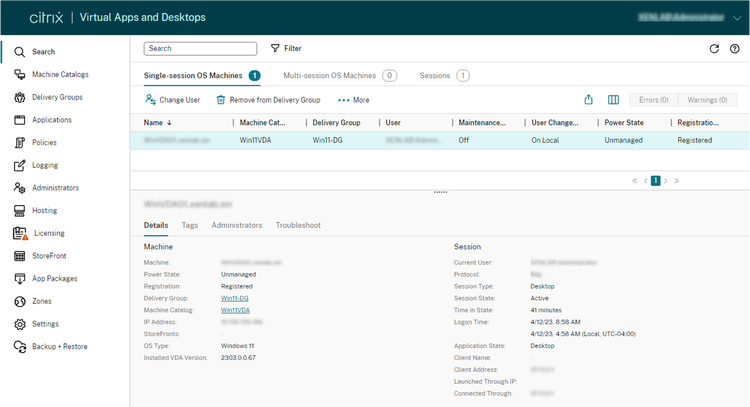
Task: Click the 41 minutes Time in State value
Action: pos(546,310)
